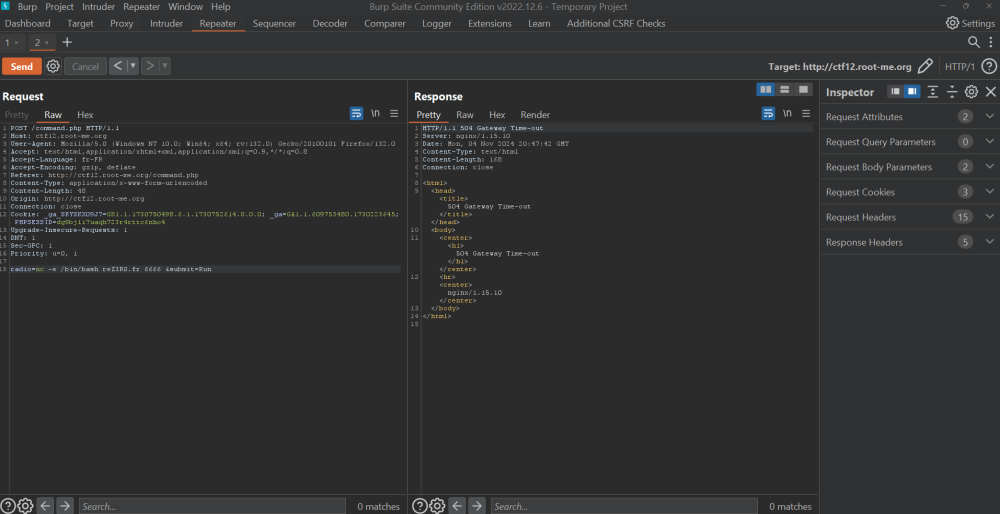Open the Settings button
This screenshot has height=514, width=1000.
click(x=970, y=23)
